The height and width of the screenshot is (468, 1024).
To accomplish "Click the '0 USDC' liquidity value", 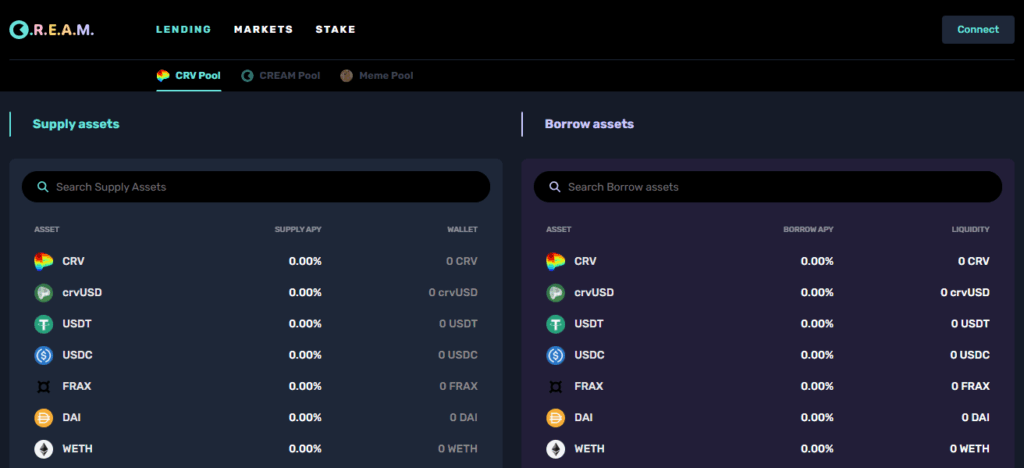I will [x=970, y=355].
